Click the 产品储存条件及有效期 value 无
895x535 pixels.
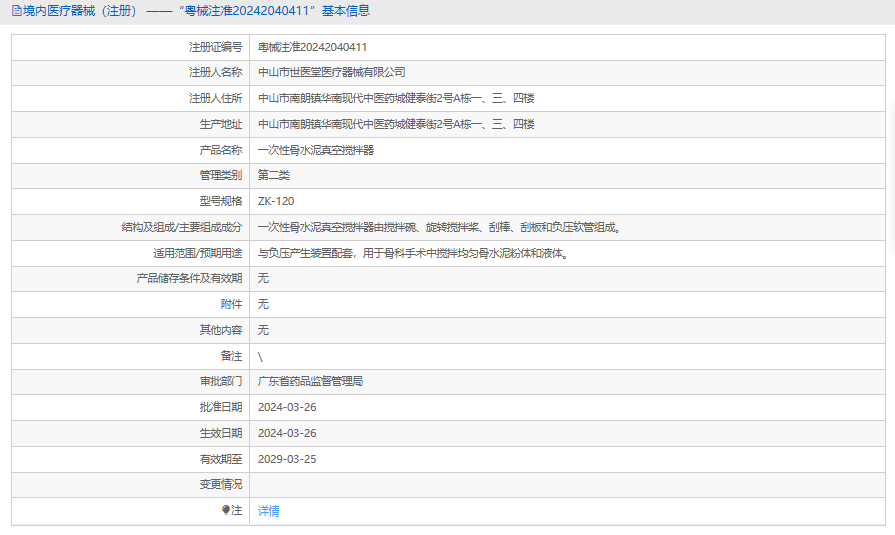tap(263, 278)
